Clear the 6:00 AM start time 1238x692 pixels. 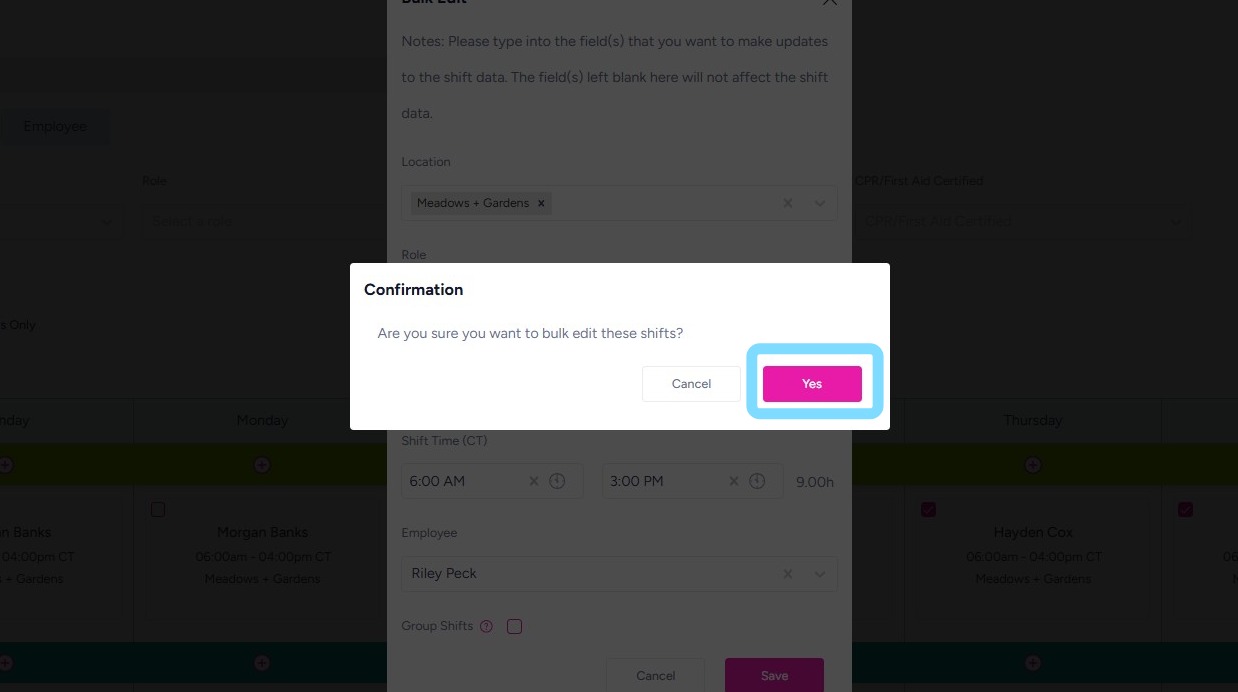click(533, 481)
